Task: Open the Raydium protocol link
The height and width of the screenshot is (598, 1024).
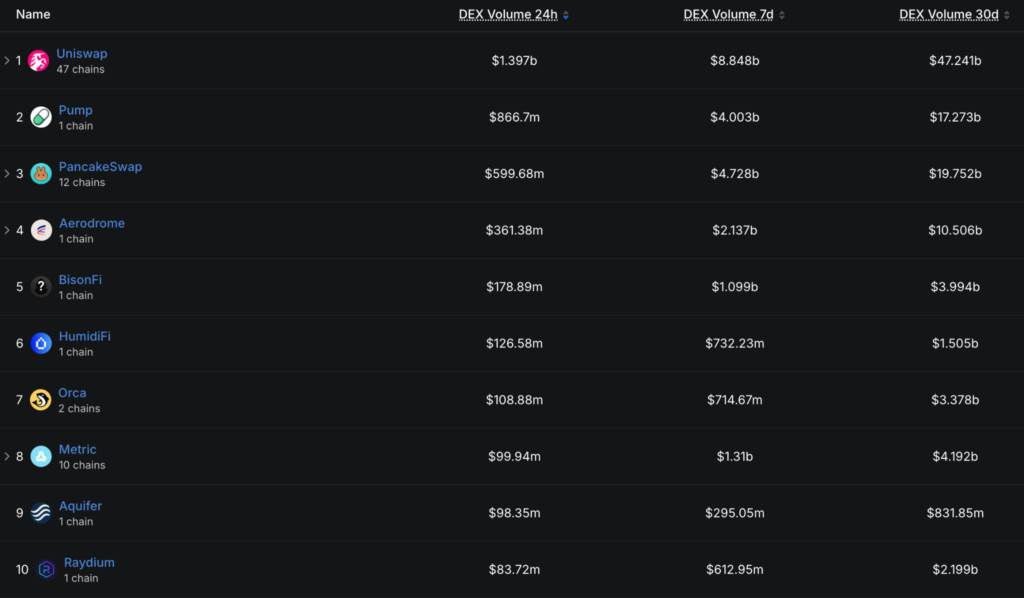Action: tap(89, 562)
